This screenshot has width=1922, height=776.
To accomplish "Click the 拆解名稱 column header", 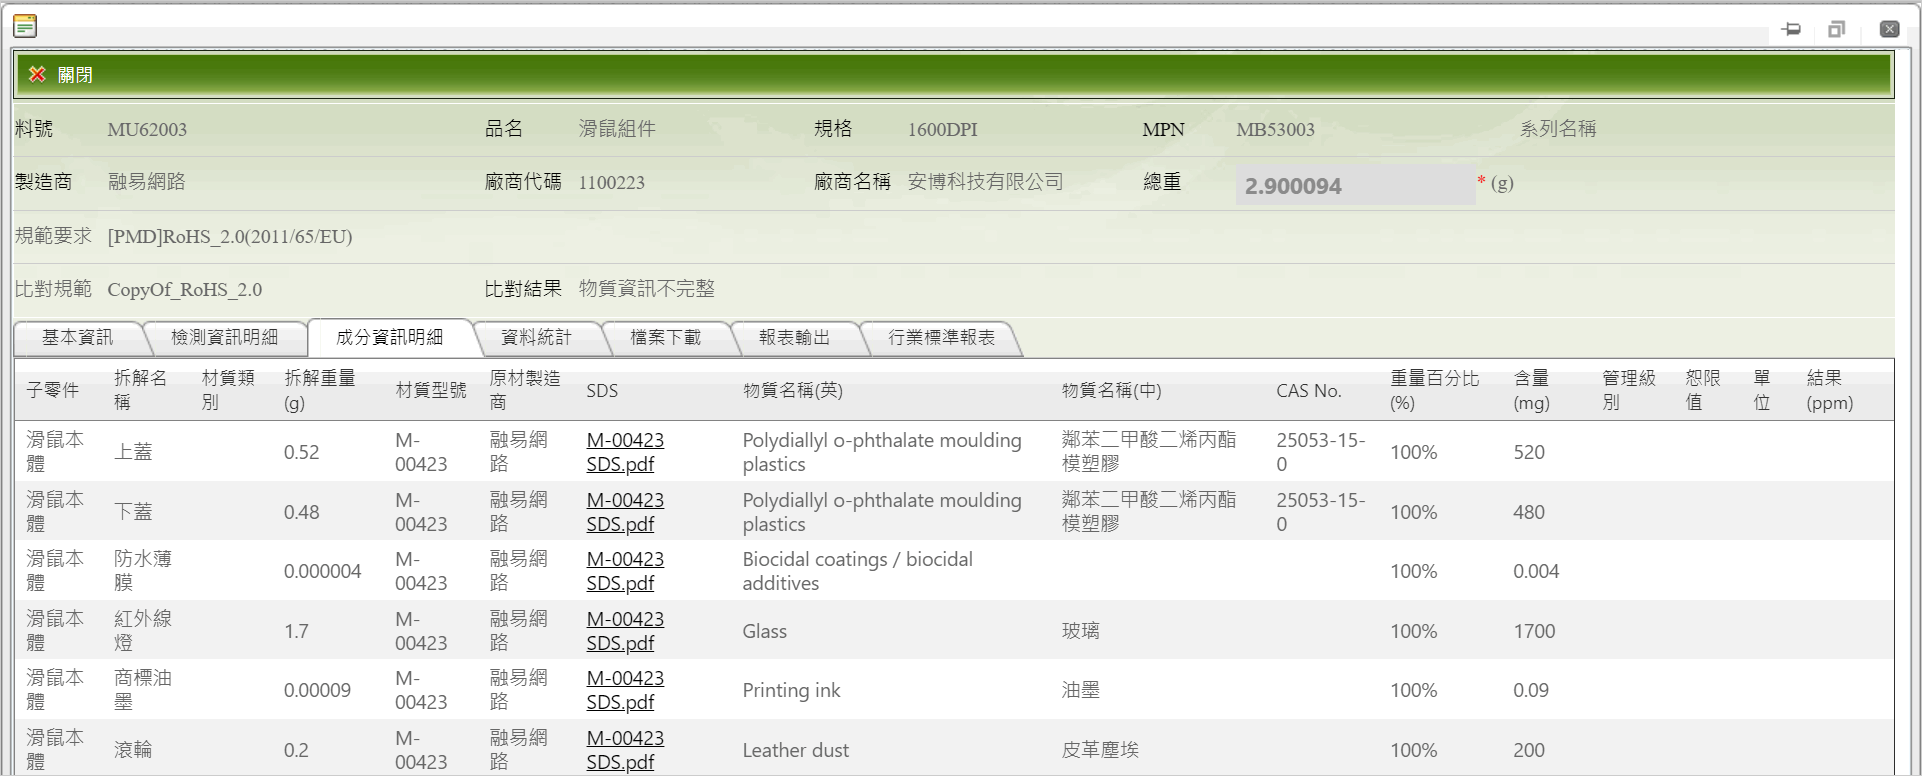I will [x=141, y=390].
